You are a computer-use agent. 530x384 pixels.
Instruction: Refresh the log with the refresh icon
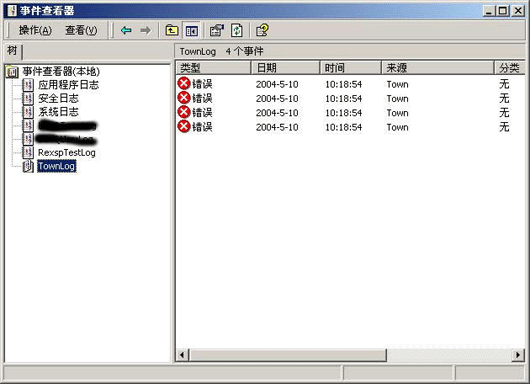pos(237,30)
